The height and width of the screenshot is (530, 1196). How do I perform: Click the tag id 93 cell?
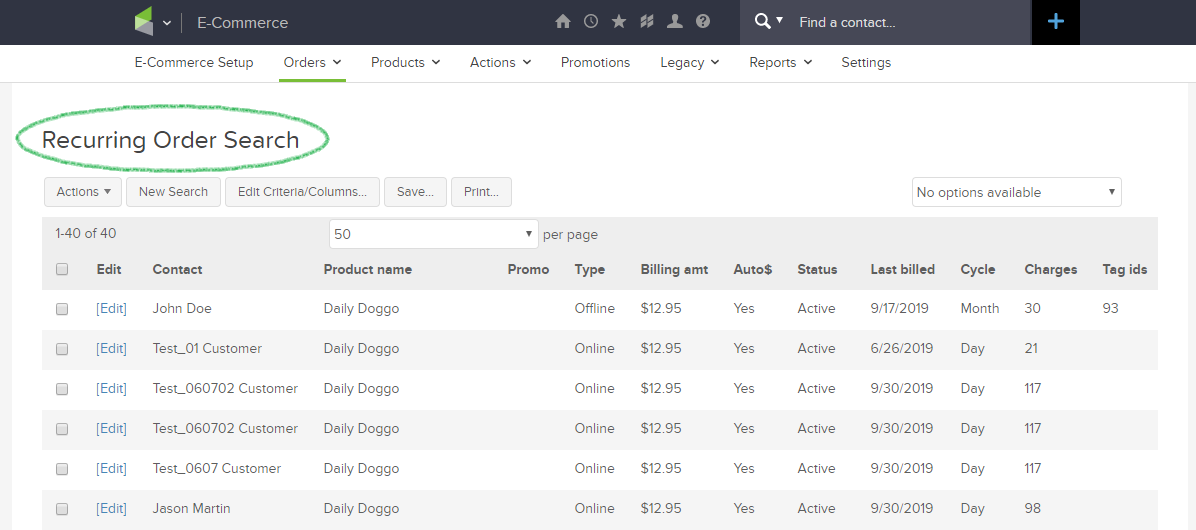pos(1111,309)
